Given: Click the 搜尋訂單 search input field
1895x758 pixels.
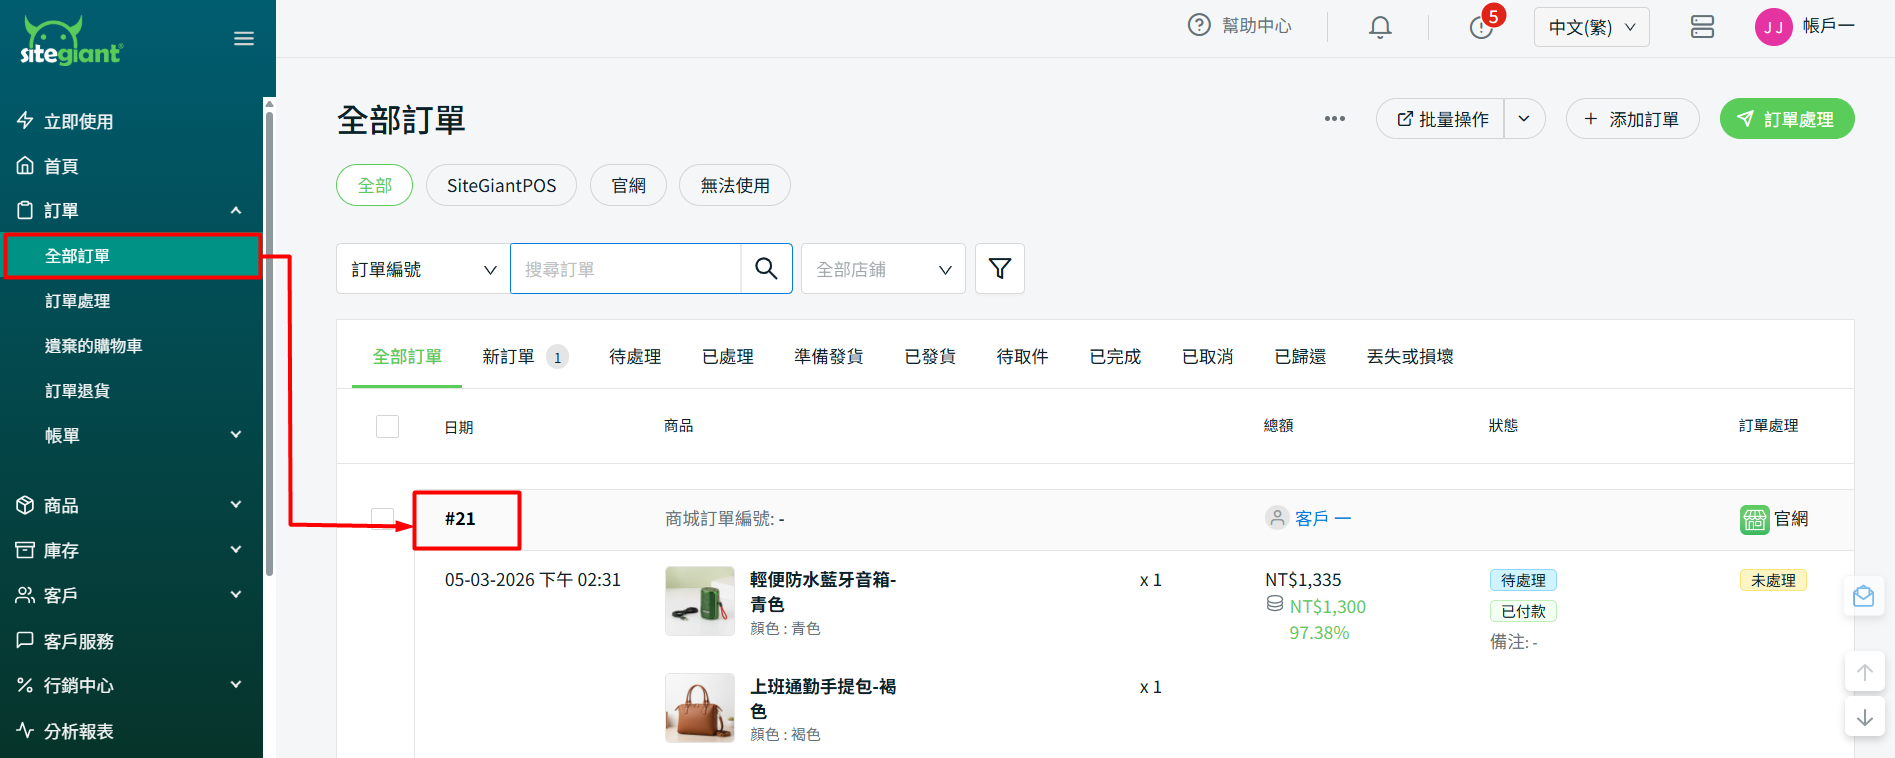Looking at the screenshot, I should pos(625,269).
